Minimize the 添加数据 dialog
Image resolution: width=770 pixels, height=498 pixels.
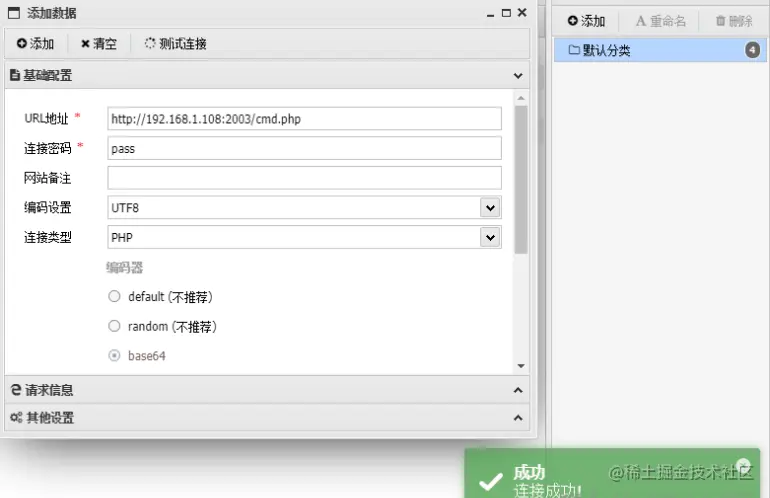point(490,13)
